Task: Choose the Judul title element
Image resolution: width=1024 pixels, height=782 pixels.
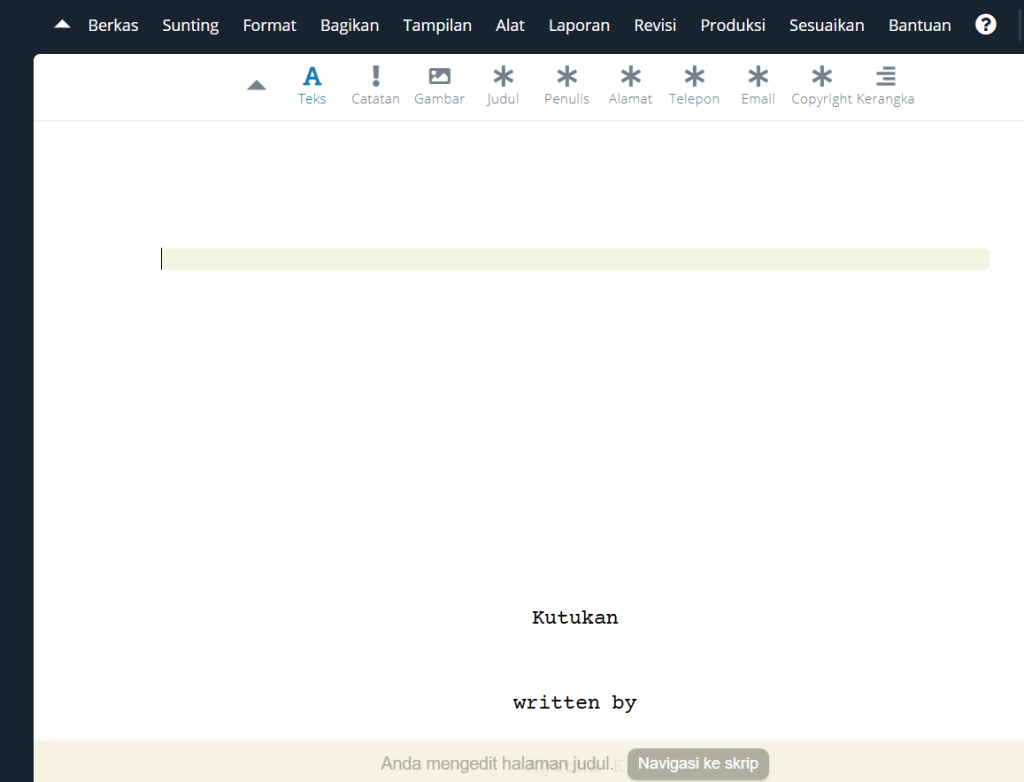Action: tap(503, 77)
